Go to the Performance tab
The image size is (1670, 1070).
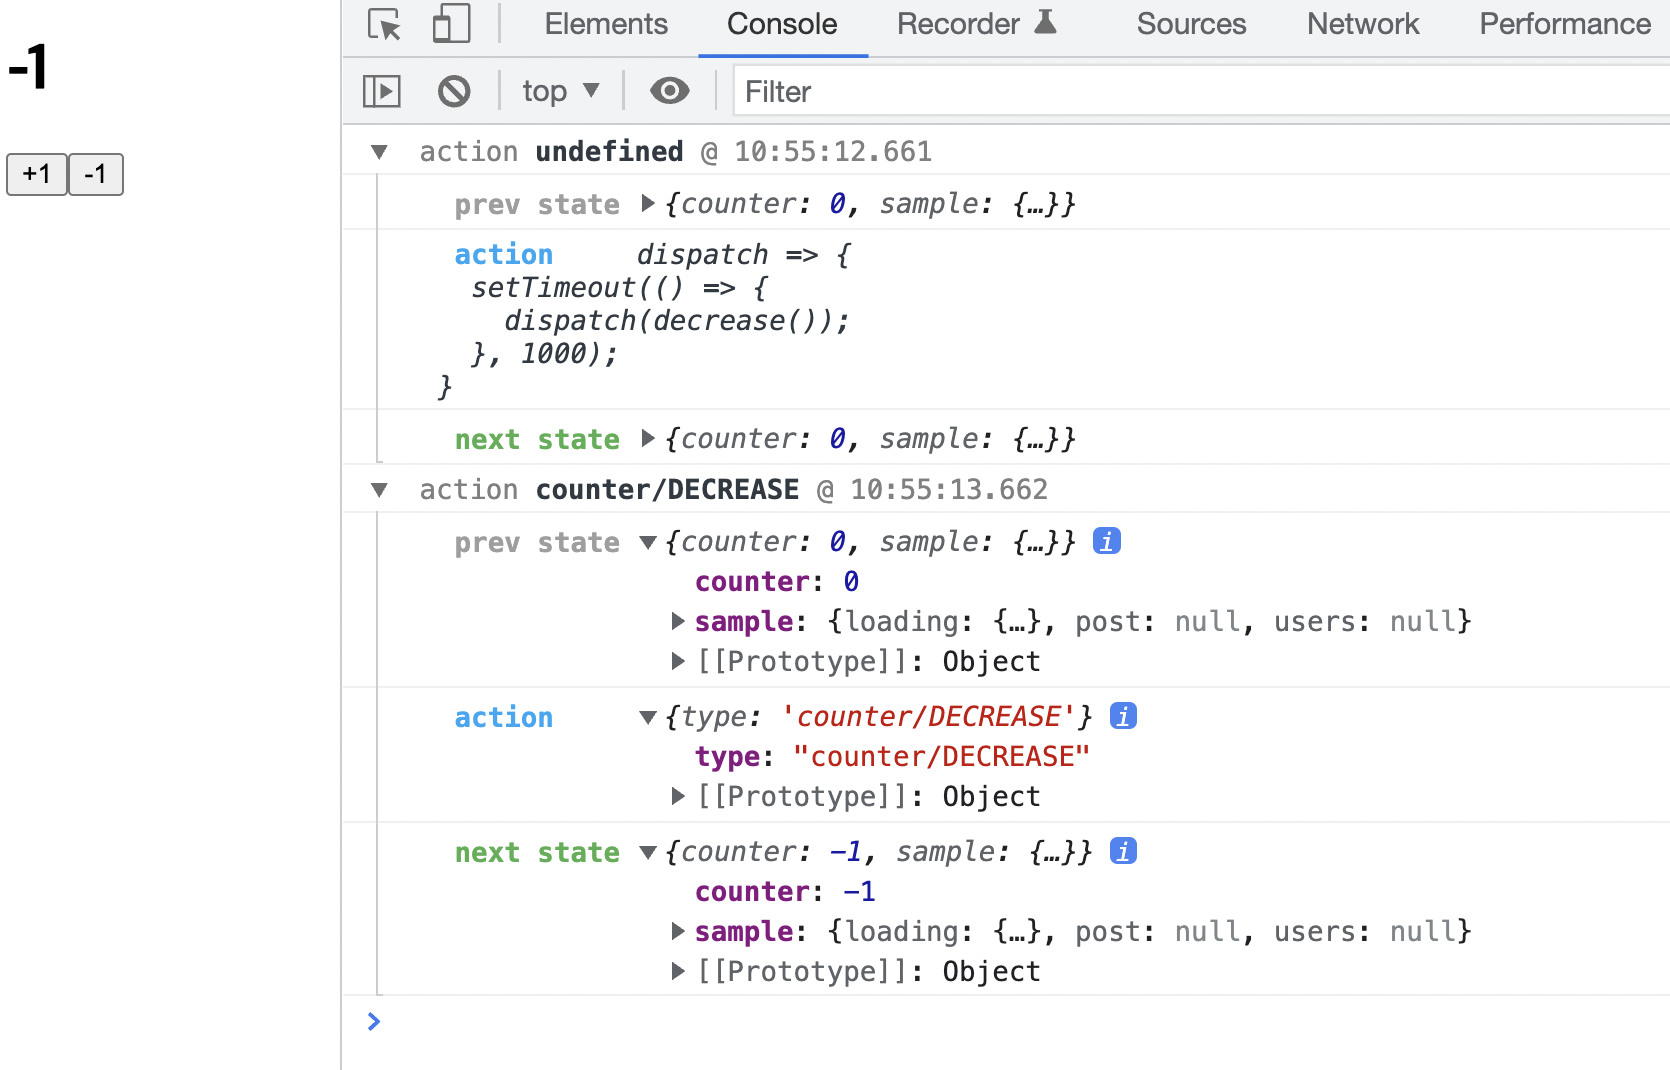[1565, 24]
